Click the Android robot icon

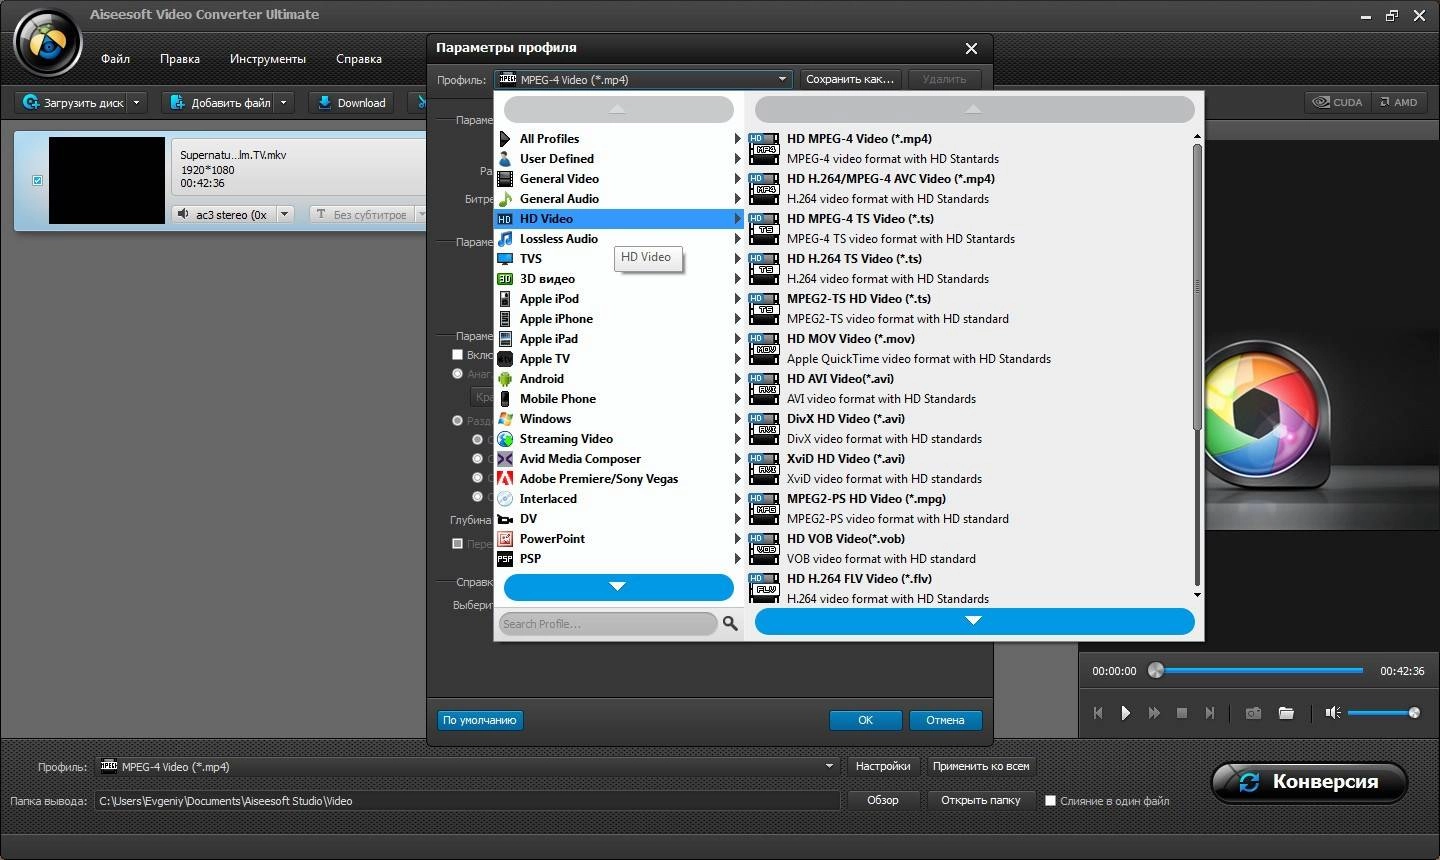click(505, 379)
